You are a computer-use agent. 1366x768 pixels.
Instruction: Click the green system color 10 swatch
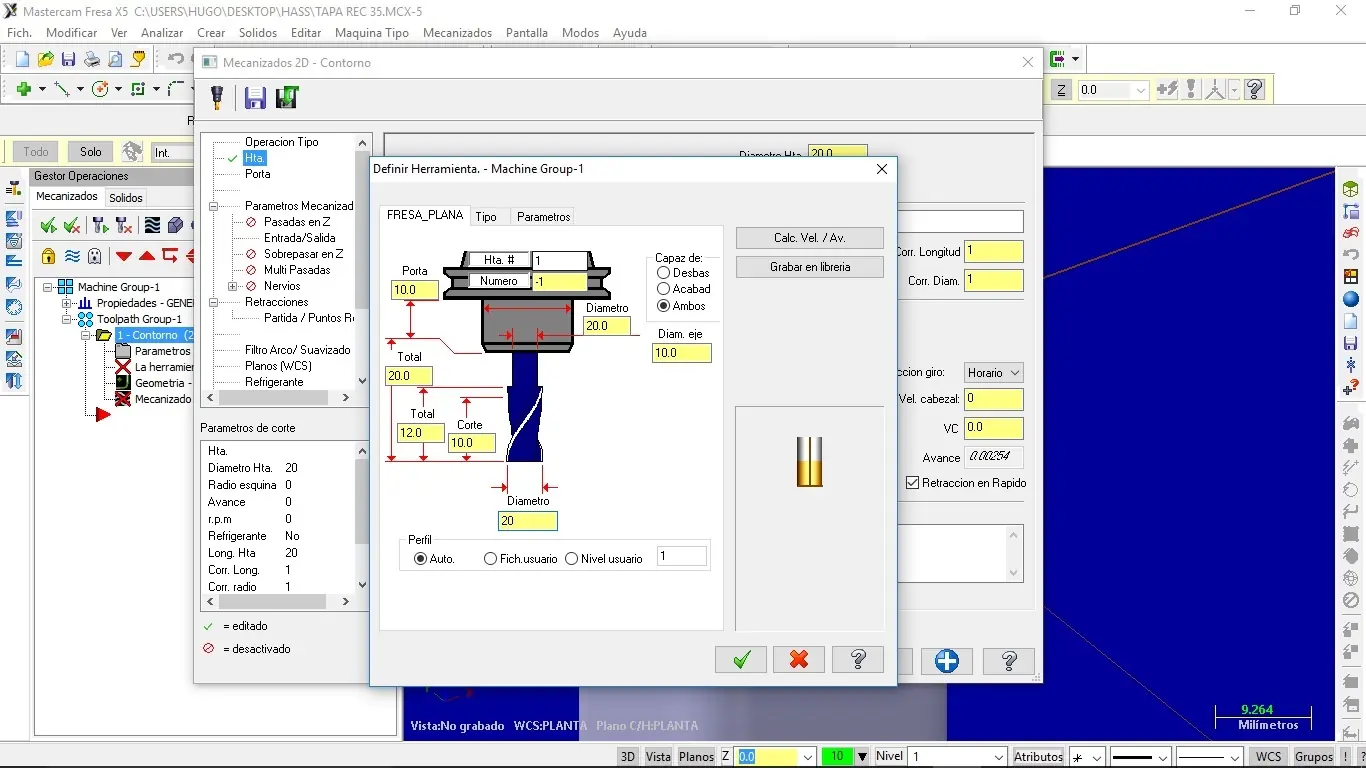[837, 757]
